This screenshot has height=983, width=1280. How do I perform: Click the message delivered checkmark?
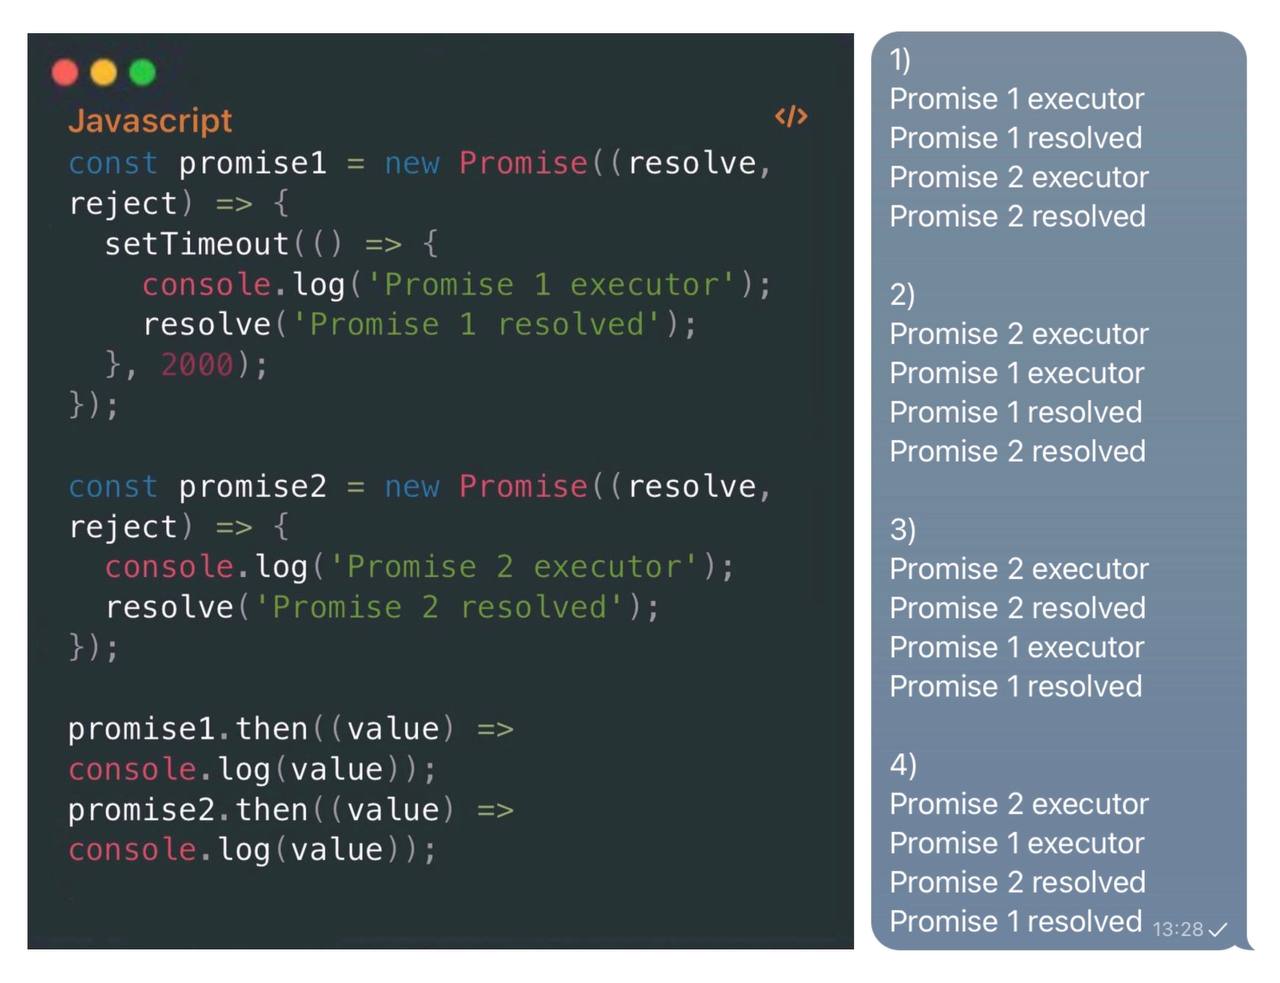(1218, 930)
